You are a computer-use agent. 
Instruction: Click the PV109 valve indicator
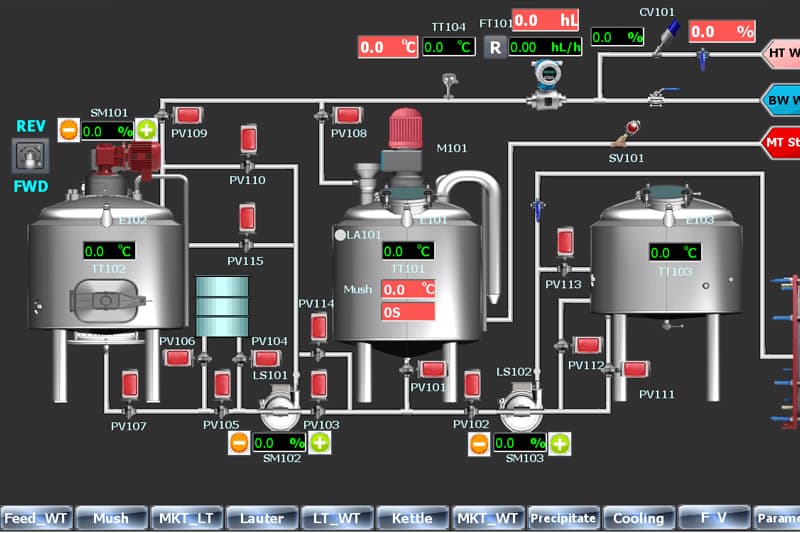[x=188, y=116]
